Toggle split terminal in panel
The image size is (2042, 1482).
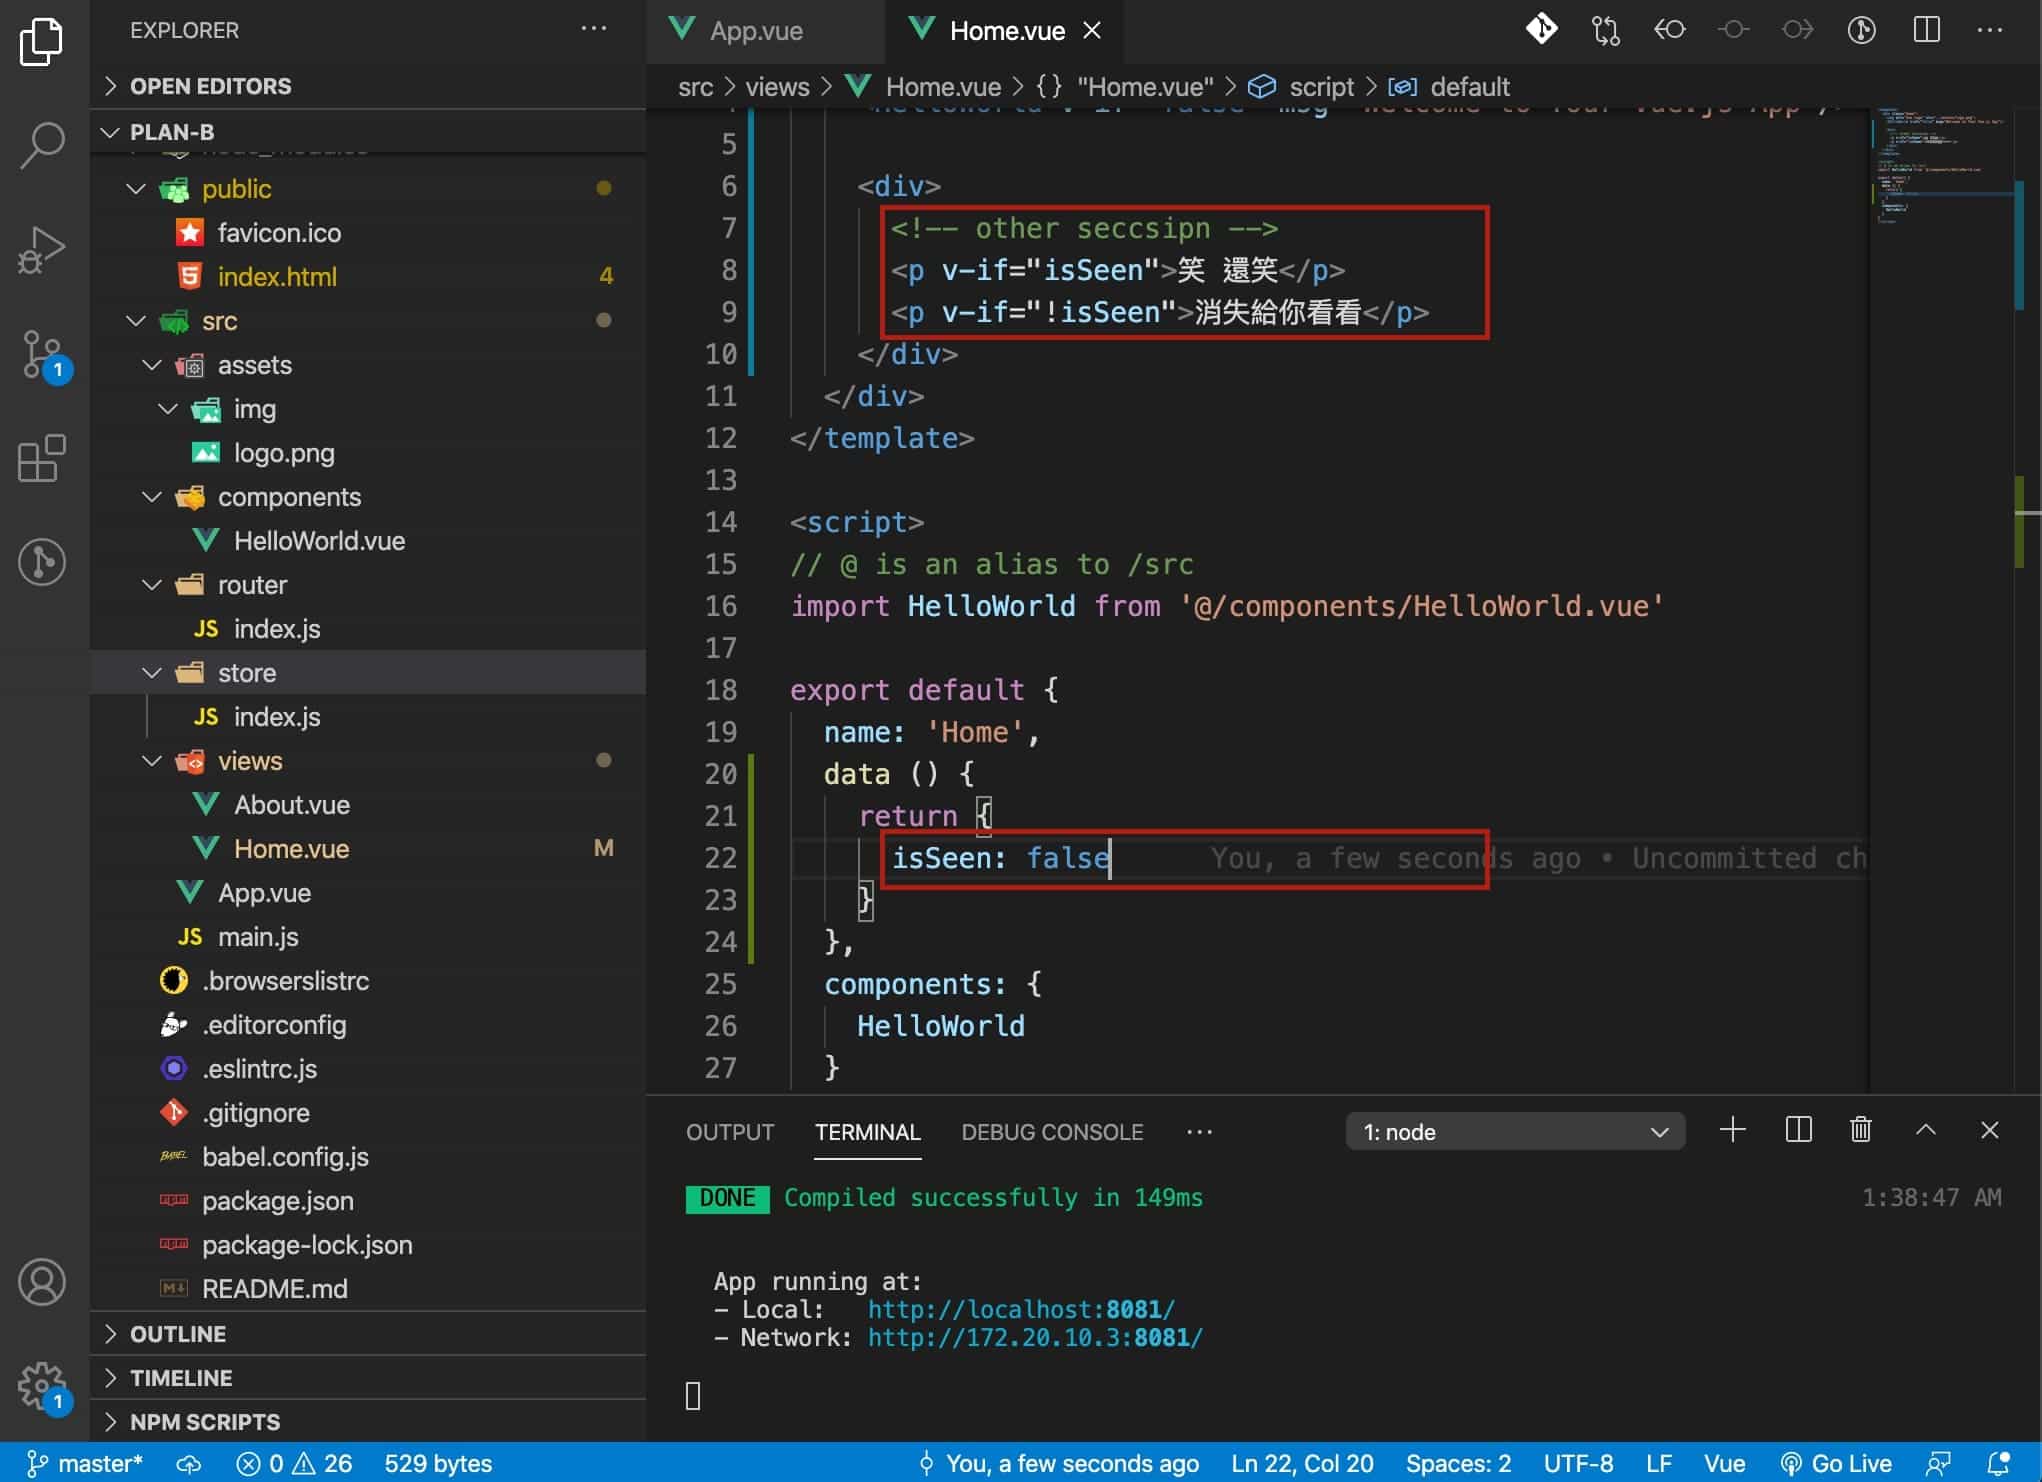[1798, 1130]
